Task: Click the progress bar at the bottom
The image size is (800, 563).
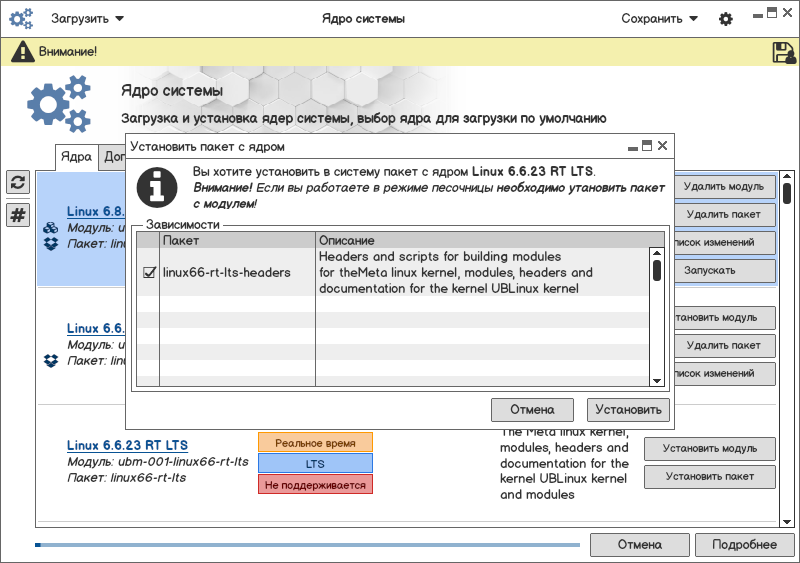Action: click(x=307, y=545)
